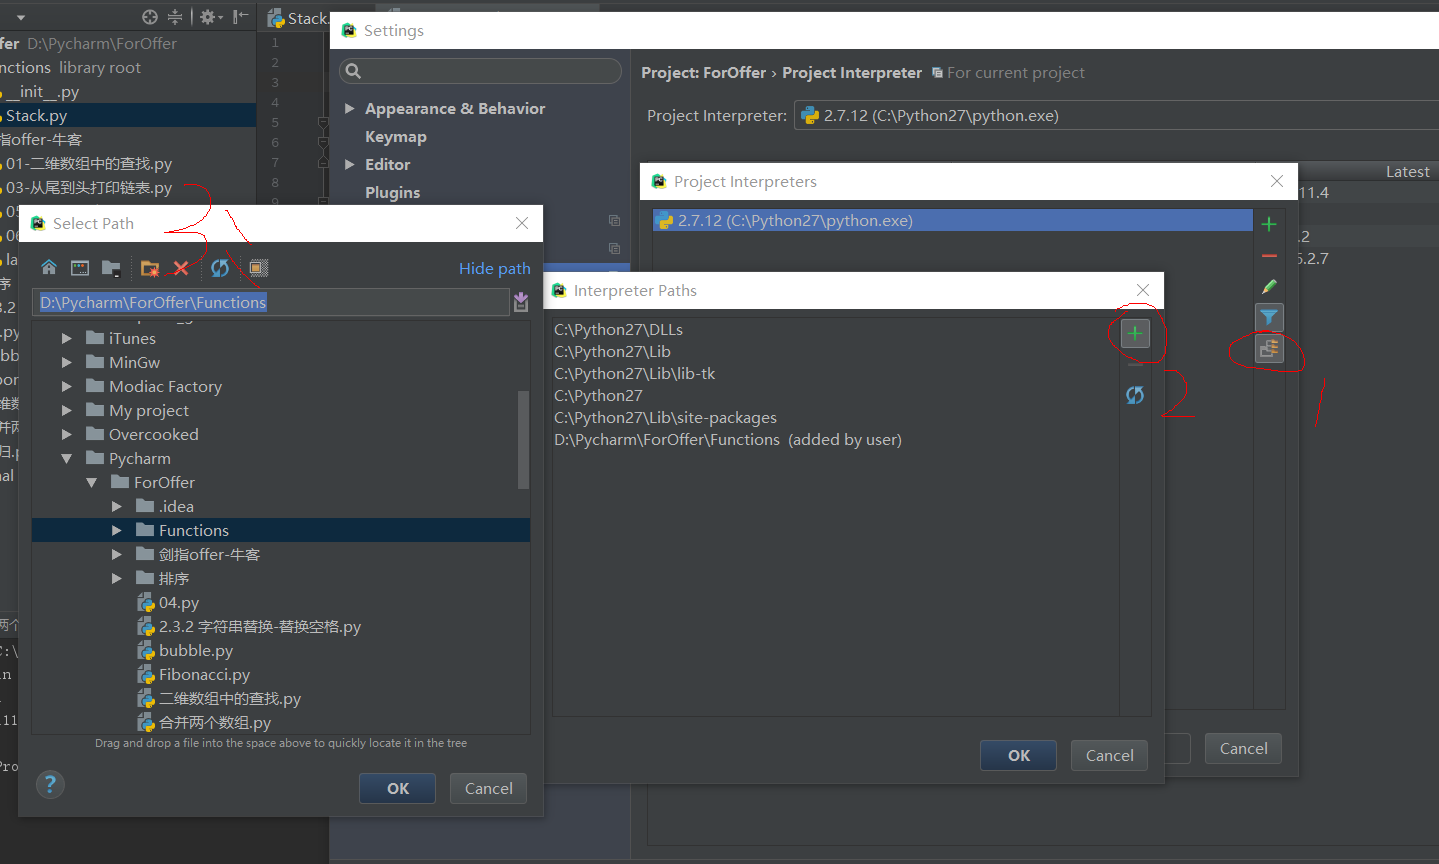Refresh the Select Path file tree

pyautogui.click(x=220, y=268)
